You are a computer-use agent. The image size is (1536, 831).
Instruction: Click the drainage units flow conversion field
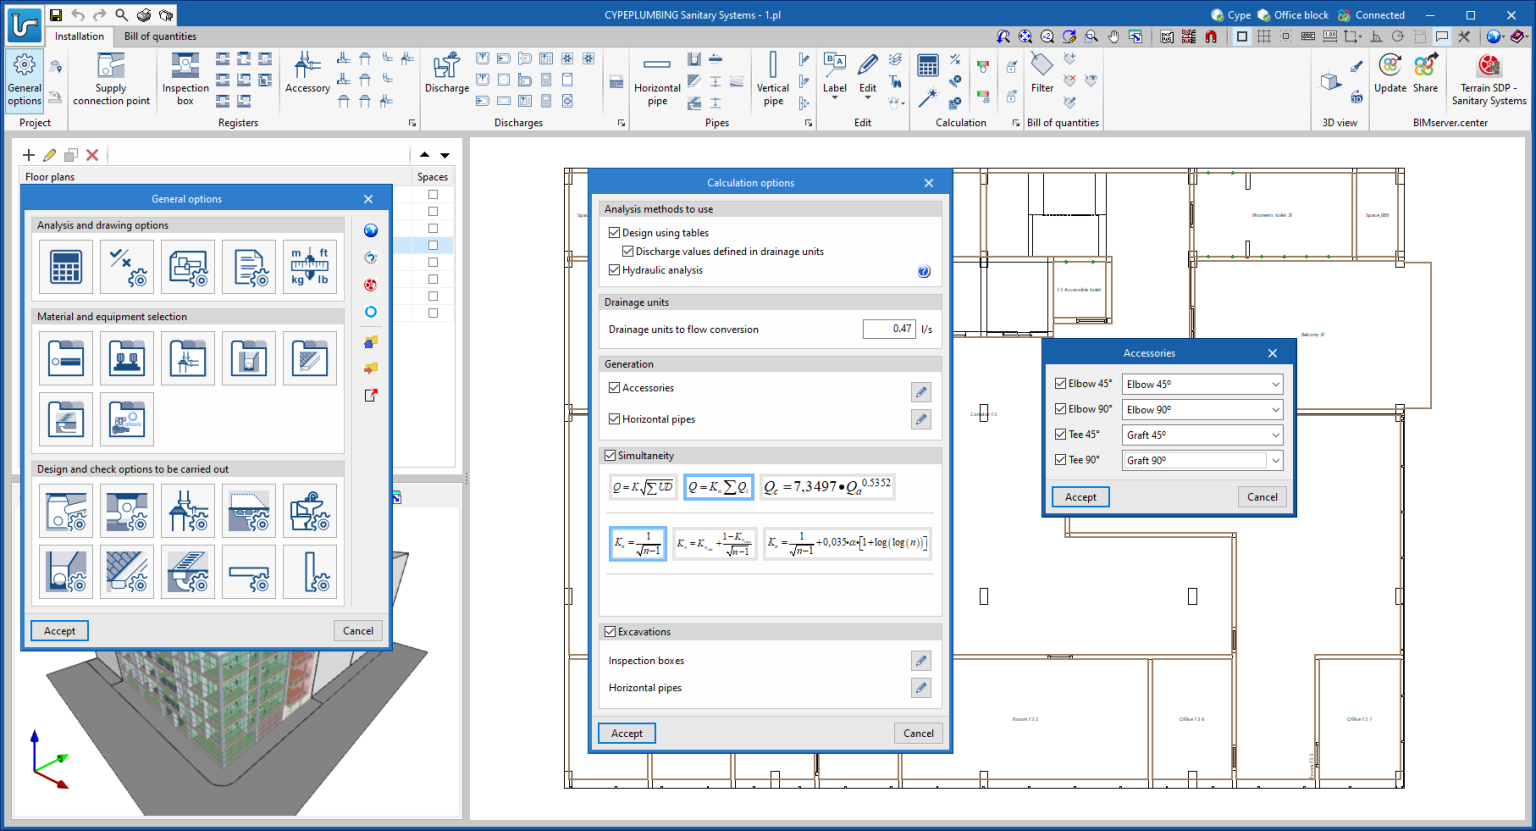coord(889,329)
